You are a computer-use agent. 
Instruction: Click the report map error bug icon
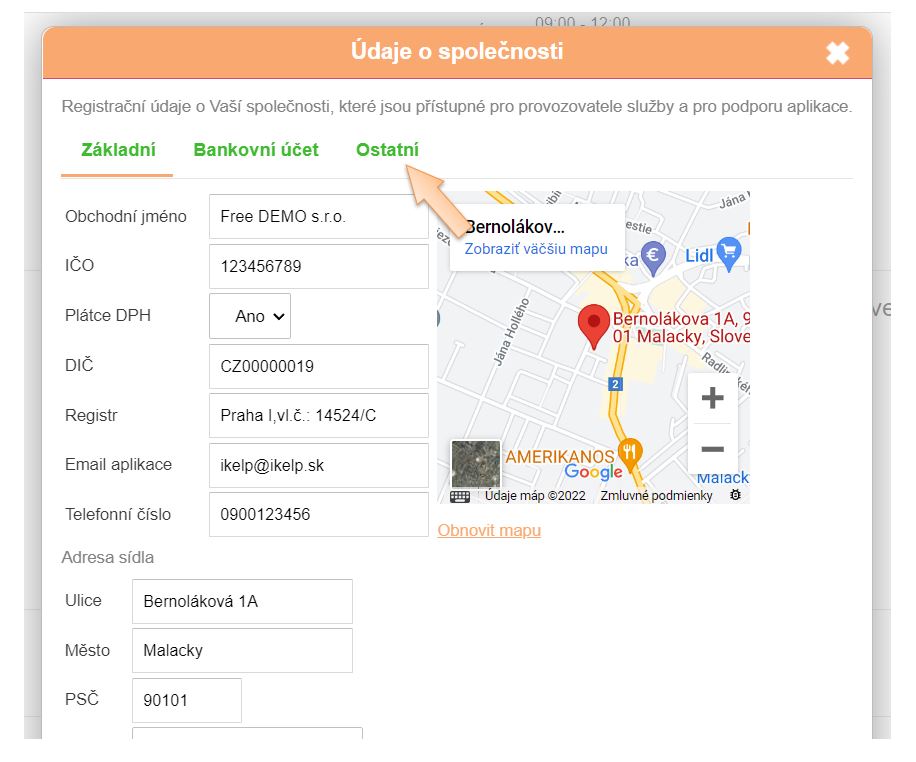[x=736, y=496]
